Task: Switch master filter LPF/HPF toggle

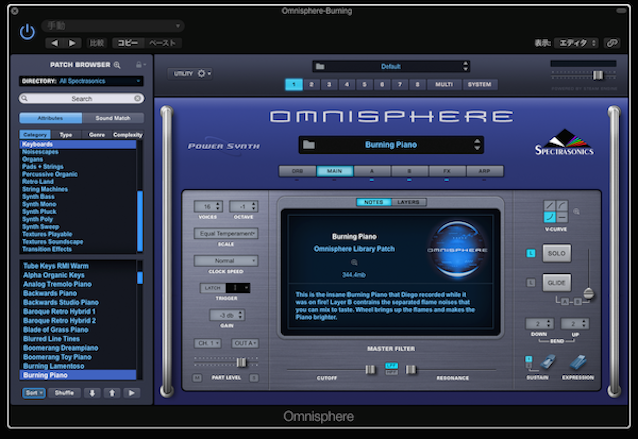Action: tap(391, 369)
